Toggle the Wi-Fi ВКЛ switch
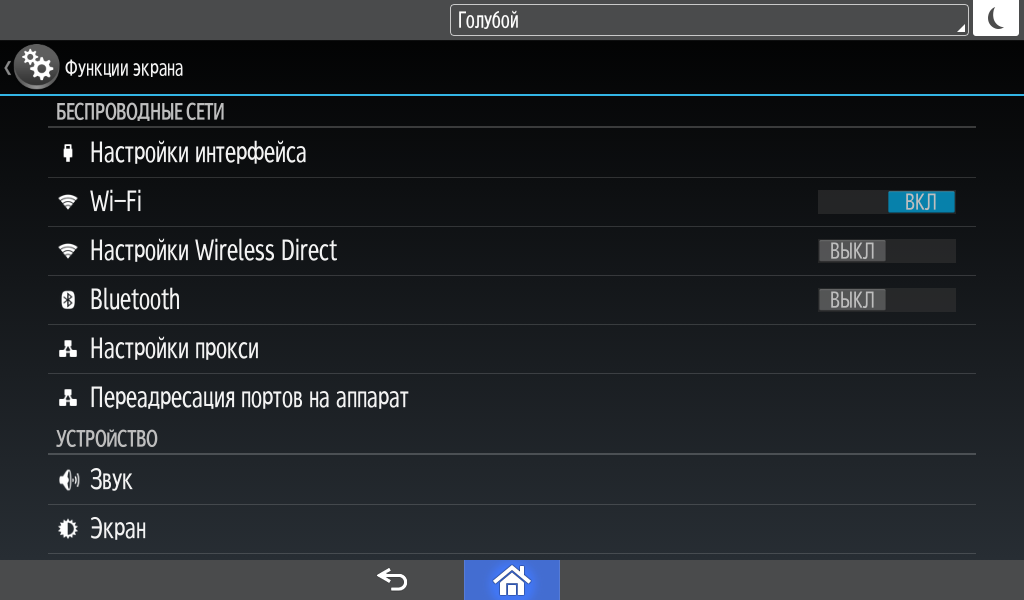This screenshot has width=1024, height=600. tap(887, 202)
